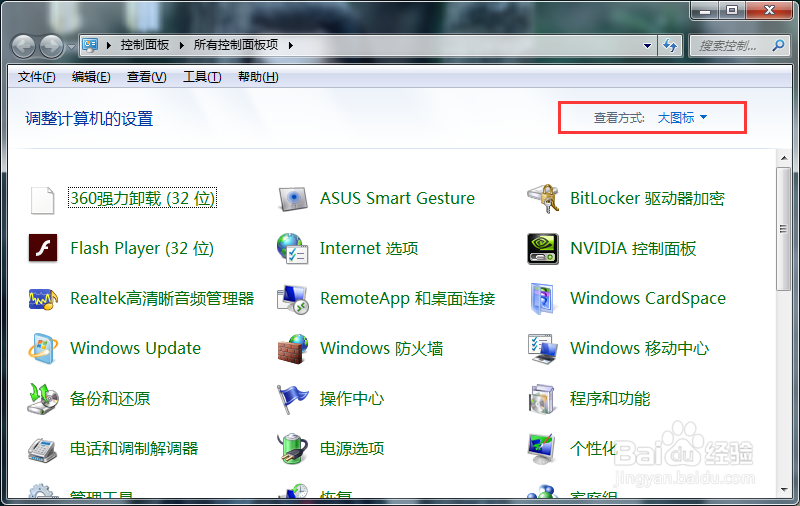Open the 帮助(H) menu
Screen dimensions: 800x506
click(258, 77)
